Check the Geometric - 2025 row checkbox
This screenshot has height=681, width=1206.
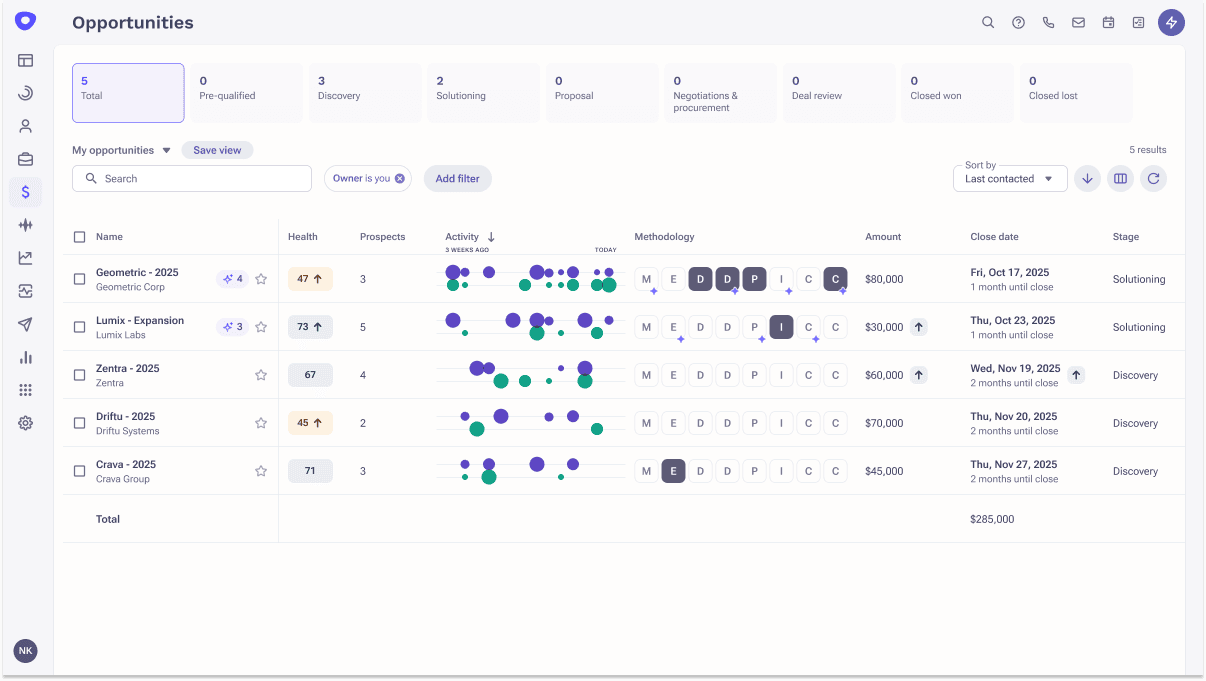point(80,279)
